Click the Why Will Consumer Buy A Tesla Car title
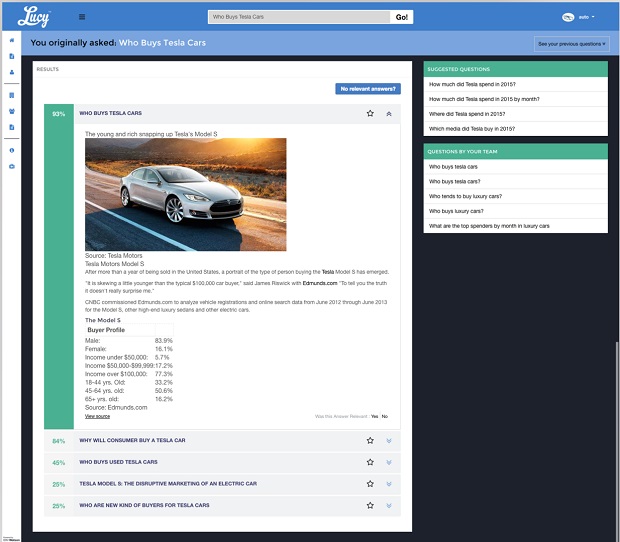This screenshot has width=620, height=542. tap(132, 440)
